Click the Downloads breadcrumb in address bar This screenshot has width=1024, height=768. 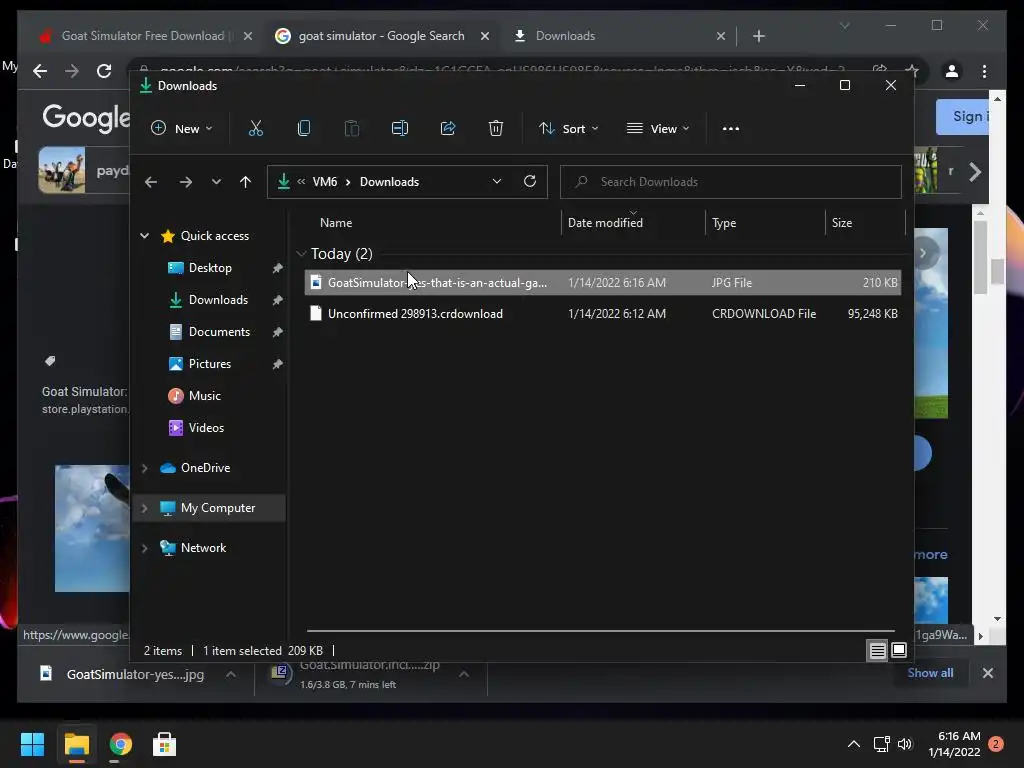389,182
